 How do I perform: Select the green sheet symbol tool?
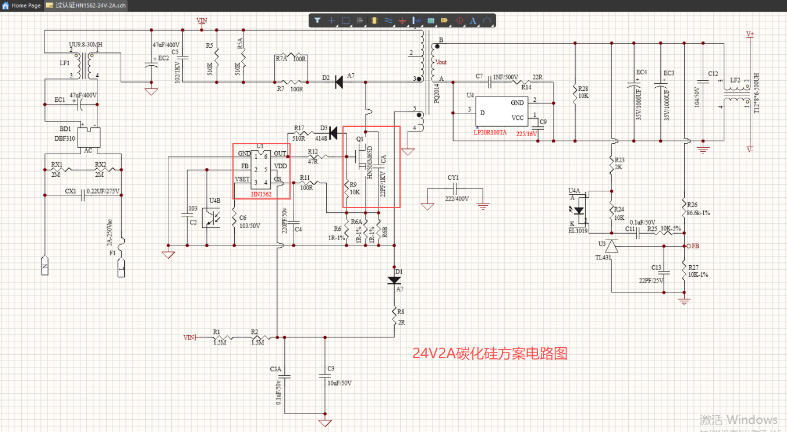pyautogui.click(x=431, y=21)
